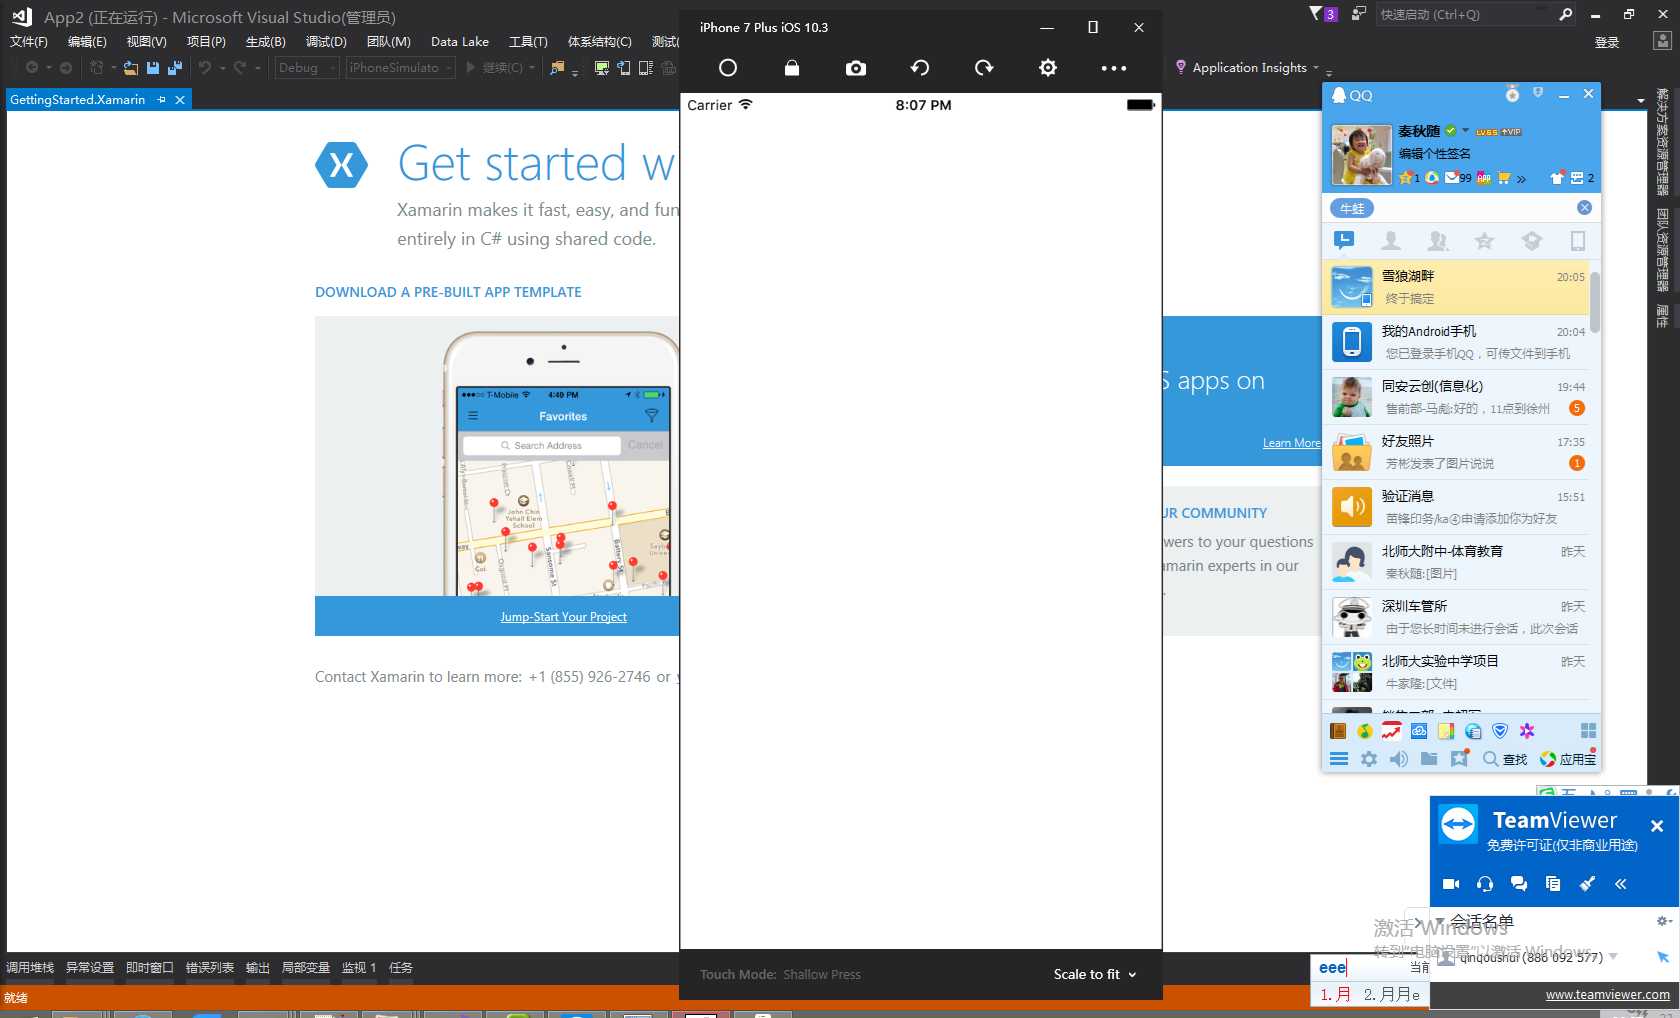Click QQ profile avatar photo
The height and width of the screenshot is (1018, 1680).
point(1361,155)
